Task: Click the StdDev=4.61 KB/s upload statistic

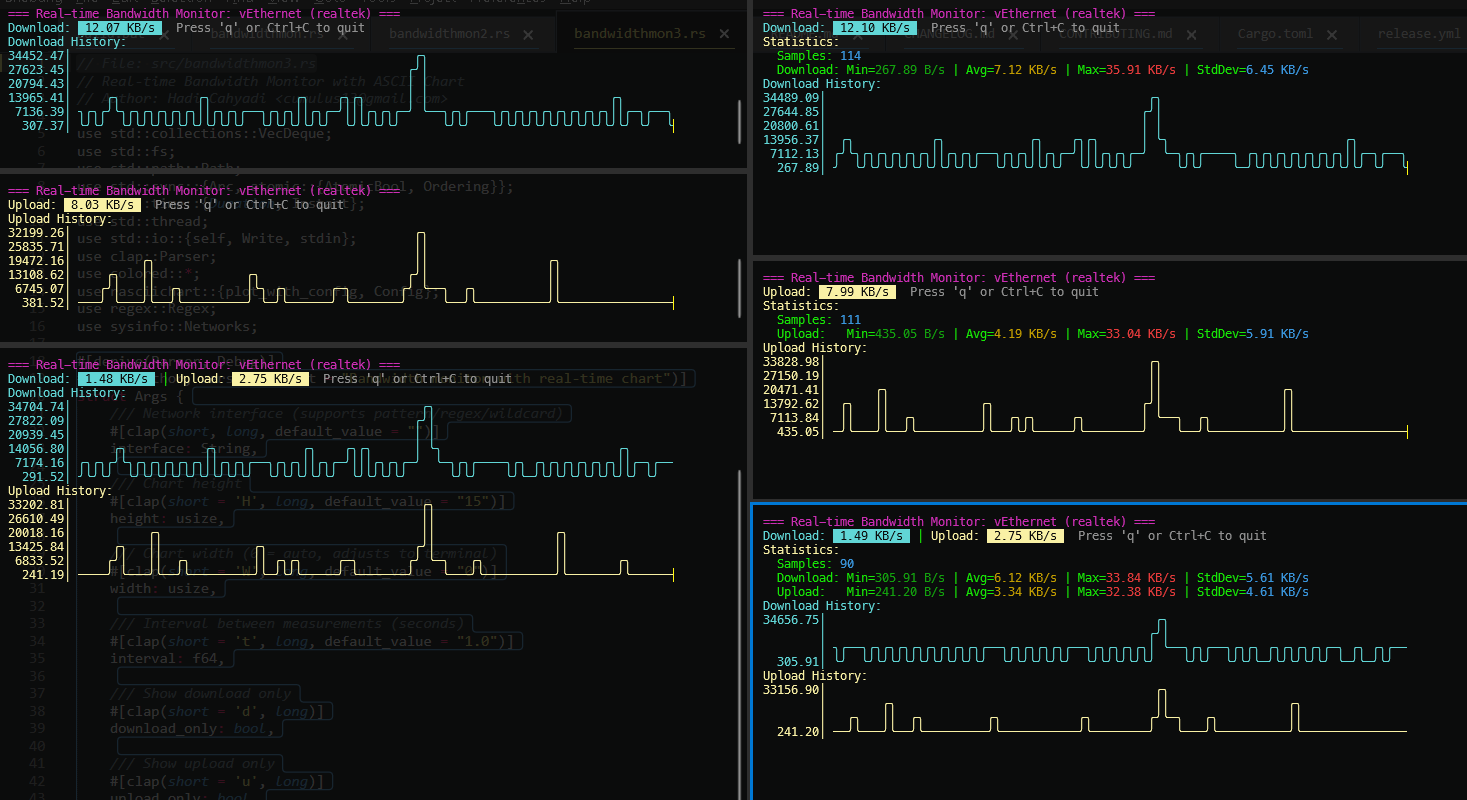Action: pyautogui.click(x=1252, y=592)
